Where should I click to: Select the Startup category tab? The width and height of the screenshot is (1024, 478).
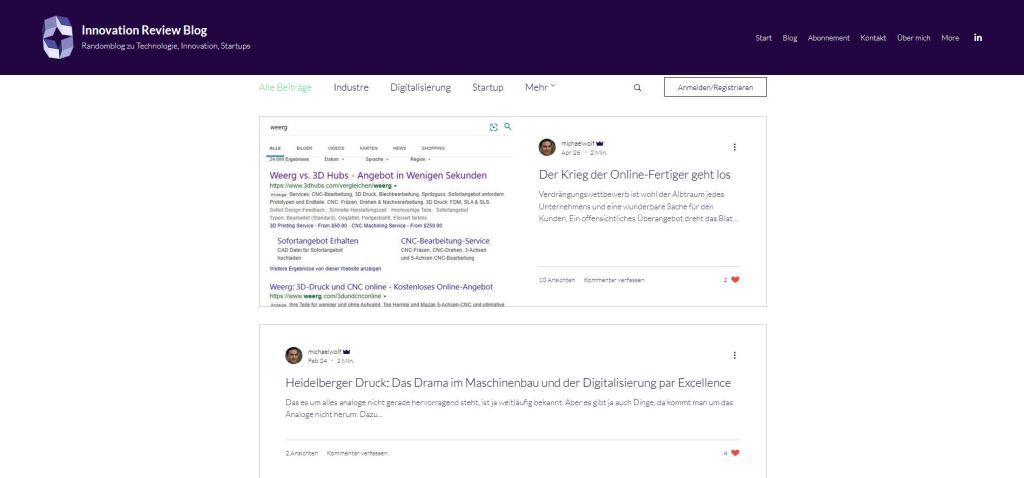click(488, 87)
